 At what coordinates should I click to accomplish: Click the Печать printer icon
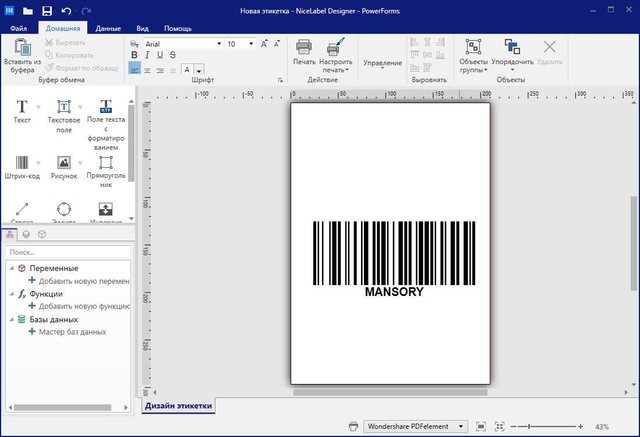click(x=304, y=47)
